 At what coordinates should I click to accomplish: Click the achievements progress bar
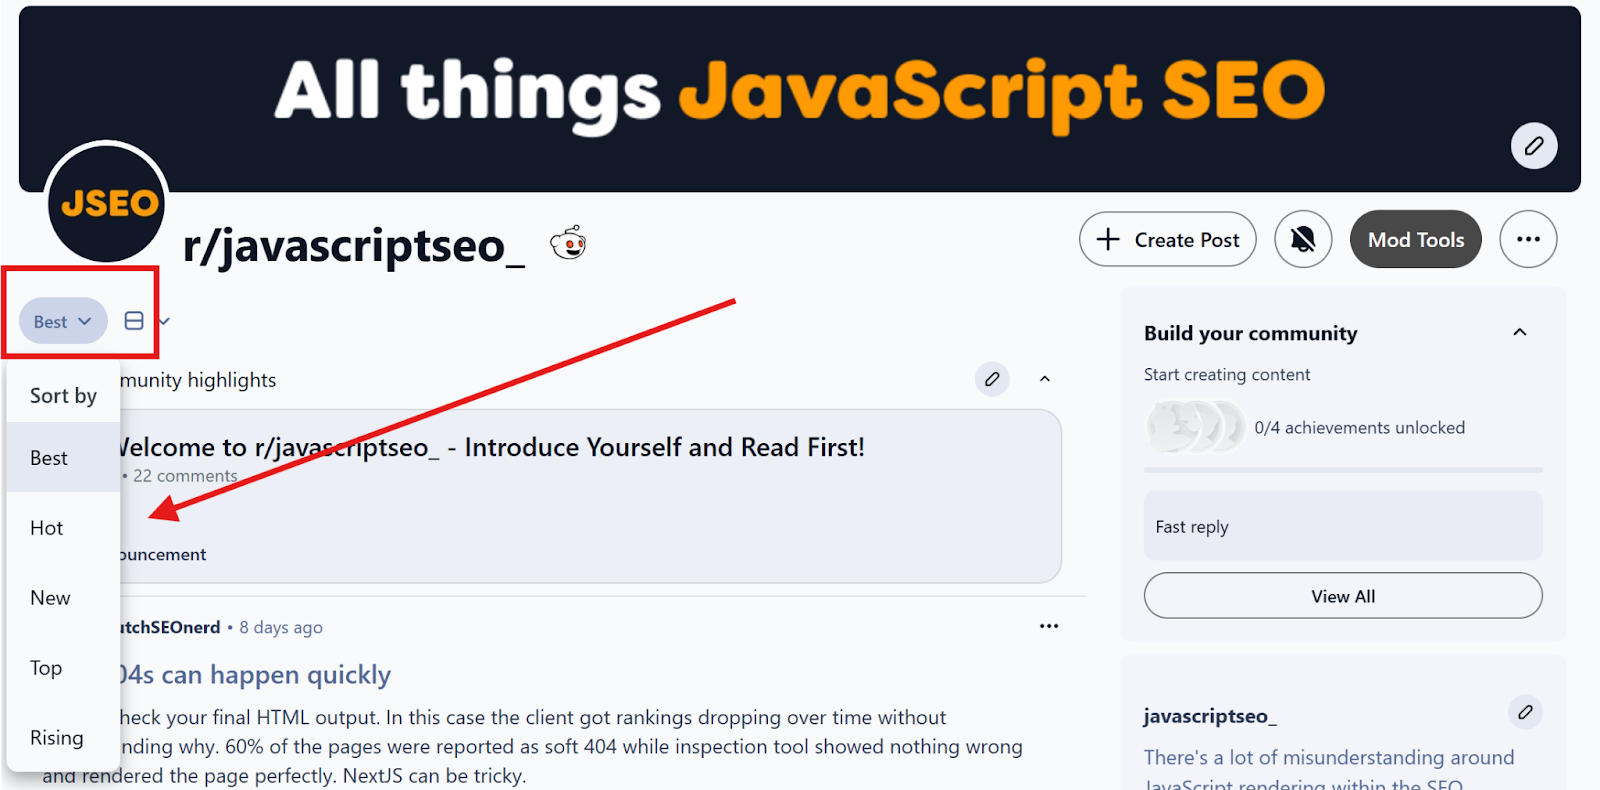click(x=1342, y=469)
